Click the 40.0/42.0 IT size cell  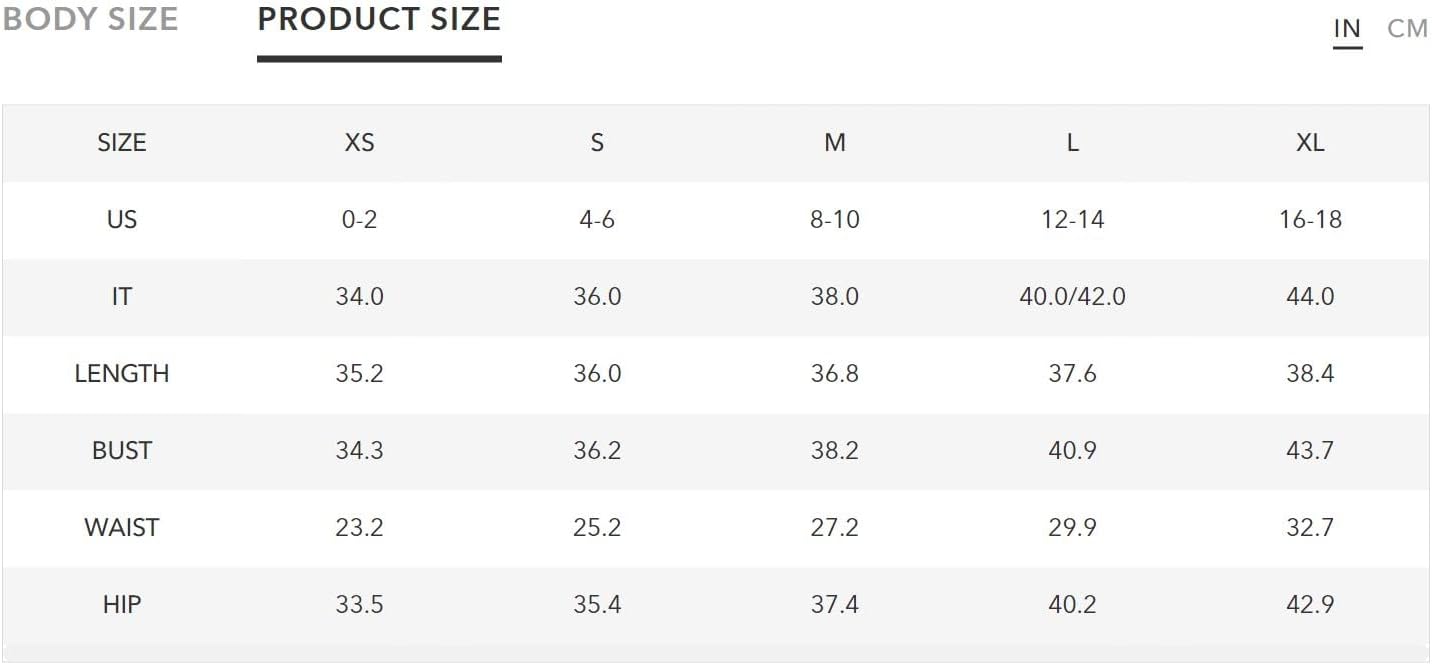point(1072,297)
